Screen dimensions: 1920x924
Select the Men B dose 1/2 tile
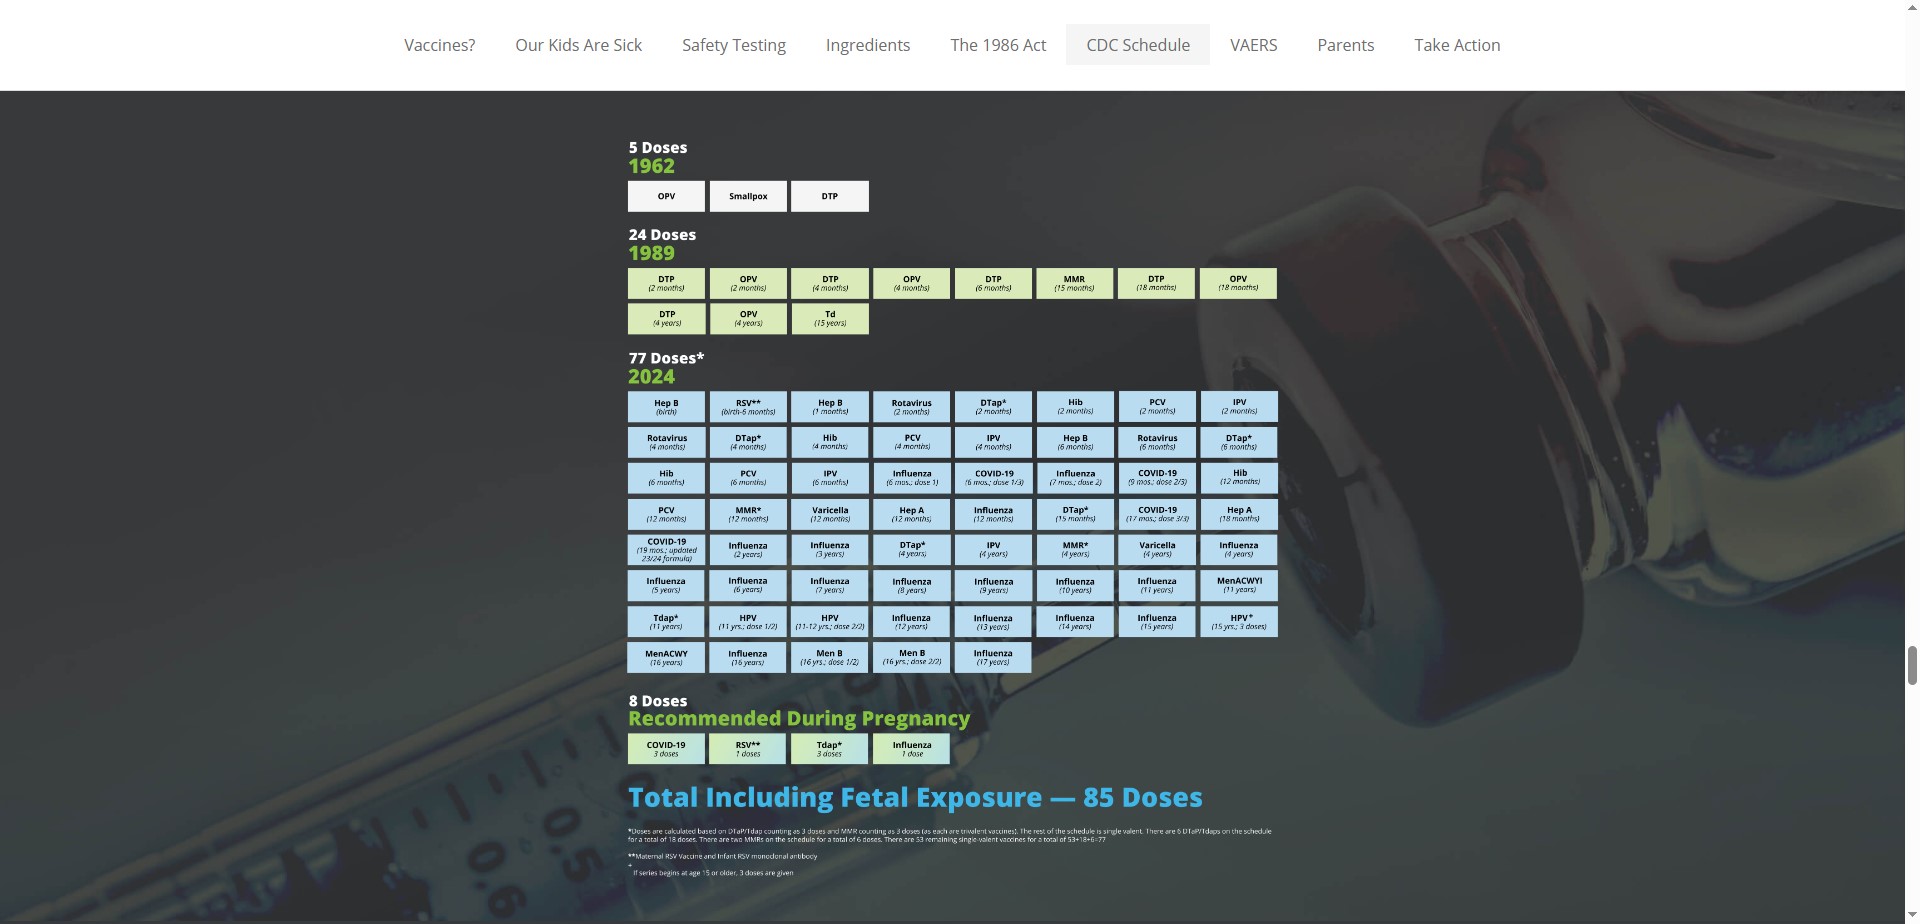coord(829,657)
